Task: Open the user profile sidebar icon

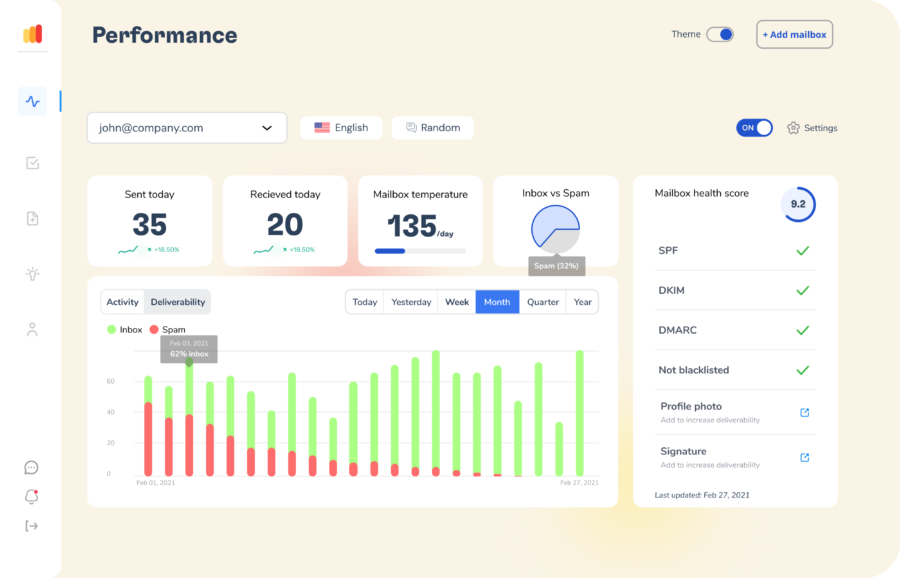Action: pos(33,329)
